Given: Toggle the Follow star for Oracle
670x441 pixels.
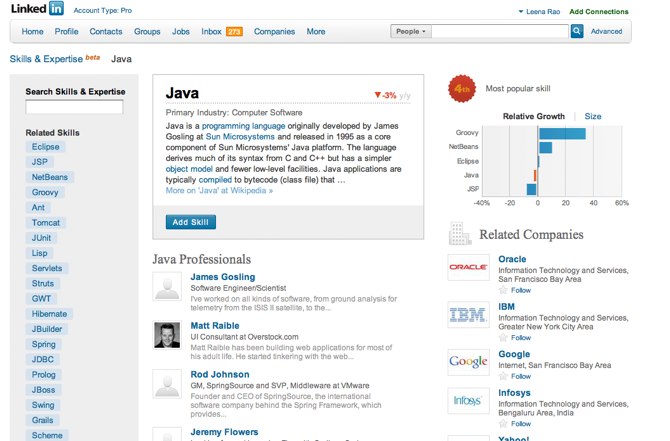Looking at the screenshot, I should click(503, 290).
